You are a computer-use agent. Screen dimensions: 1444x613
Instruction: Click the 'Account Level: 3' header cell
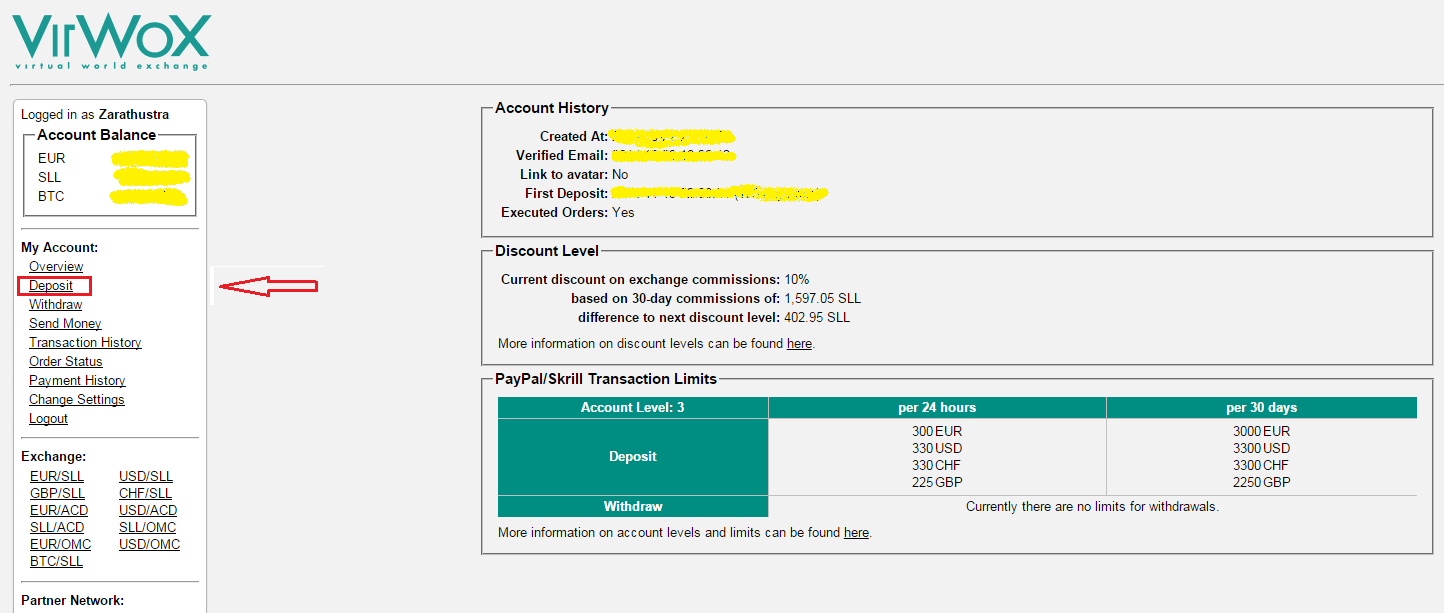[x=633, y=407]
